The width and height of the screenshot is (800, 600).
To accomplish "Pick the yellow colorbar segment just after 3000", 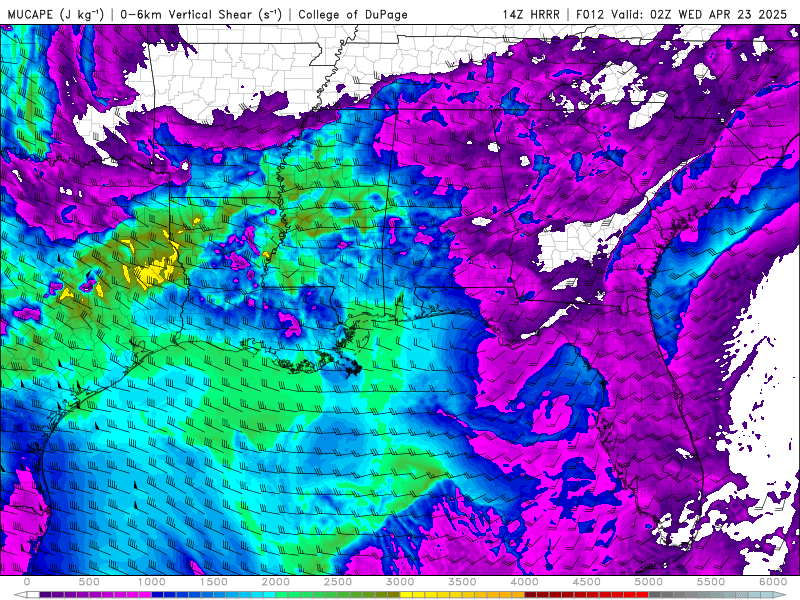I will [x=406, y=594].
